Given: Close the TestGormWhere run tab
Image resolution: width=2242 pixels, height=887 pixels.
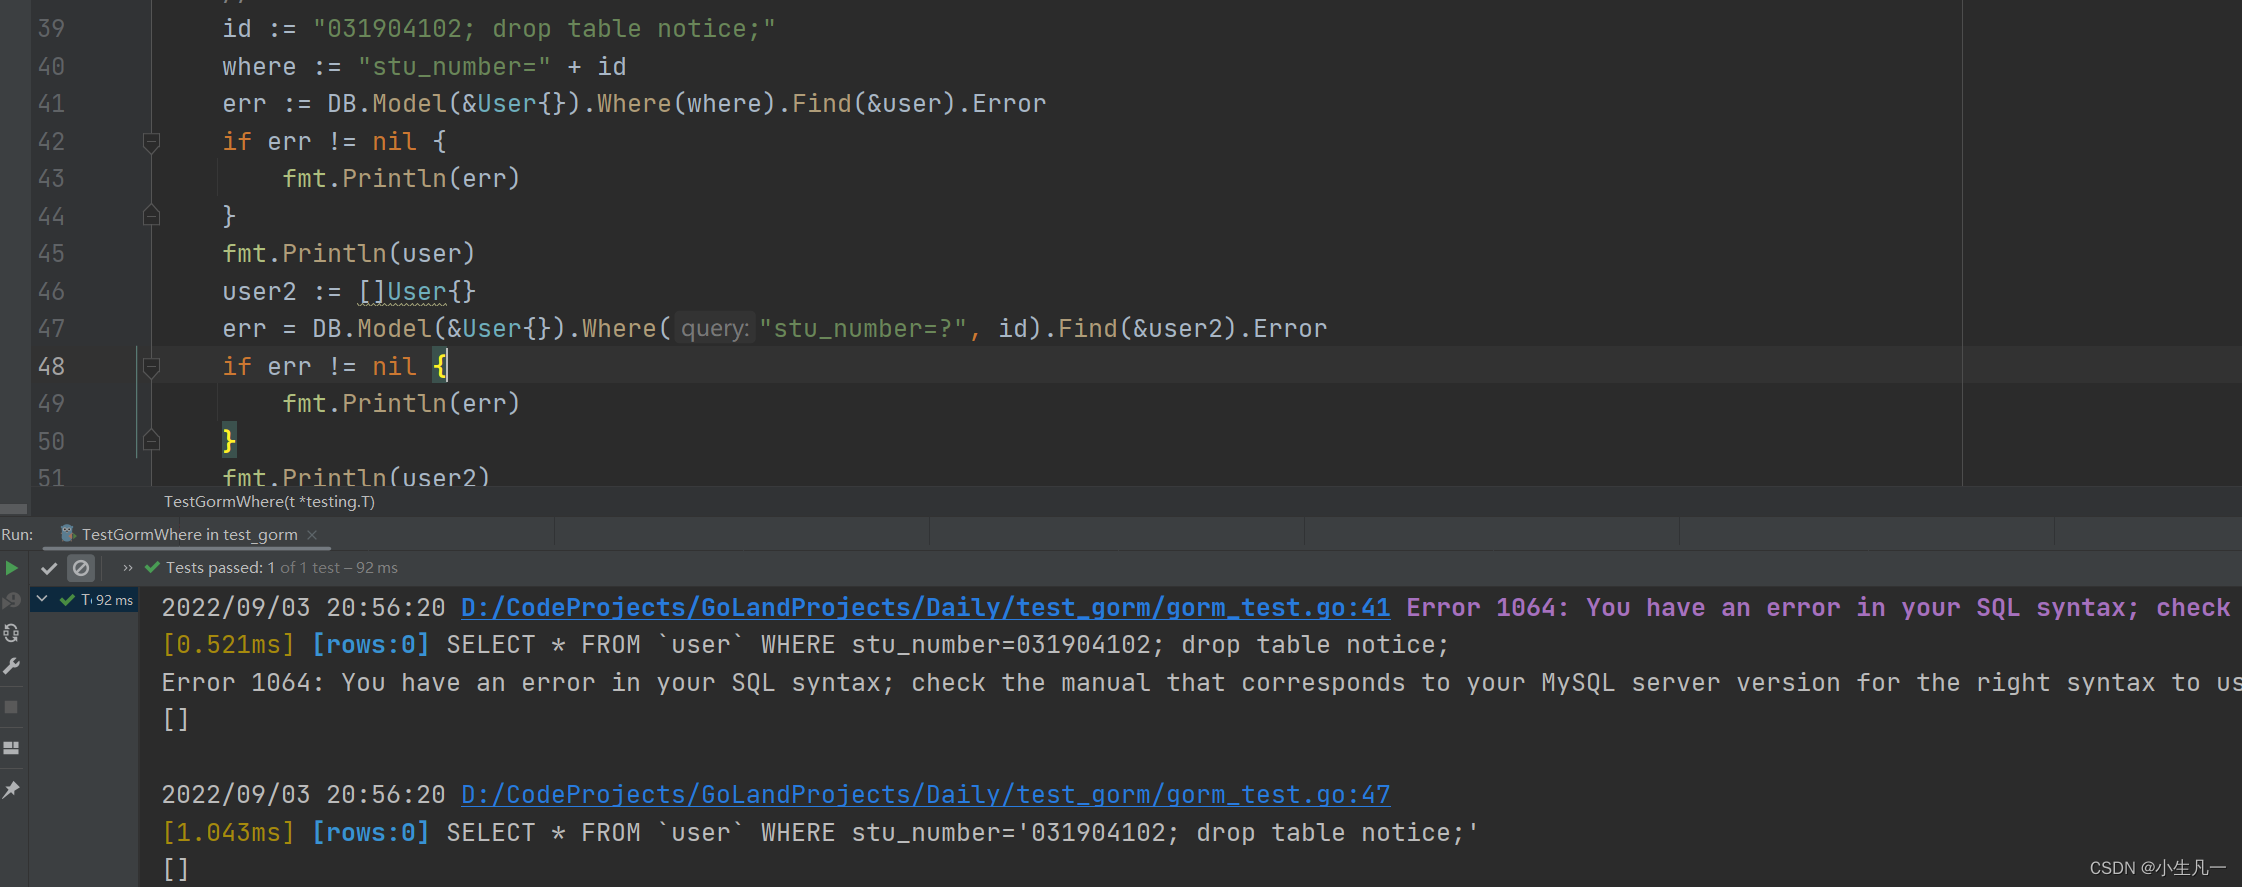Looking at the screenshot, I should (x=312, y=535).
